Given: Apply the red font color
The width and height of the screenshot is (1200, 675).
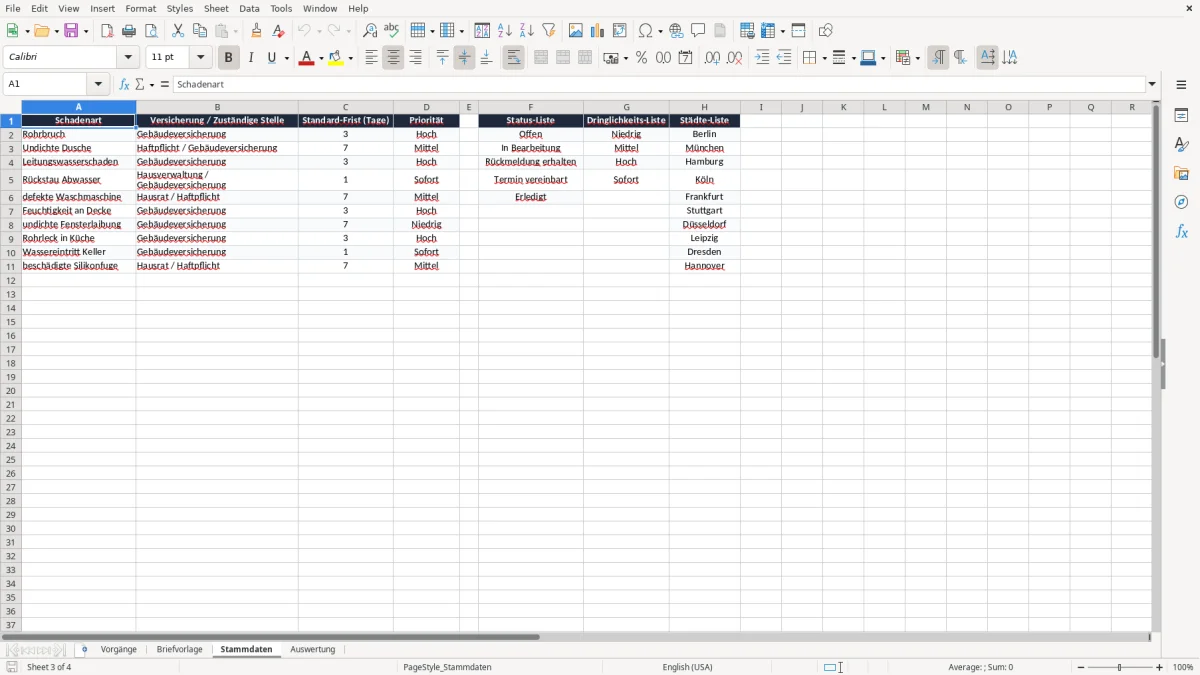Looking at the screenshot, I should tap(306, 58).
